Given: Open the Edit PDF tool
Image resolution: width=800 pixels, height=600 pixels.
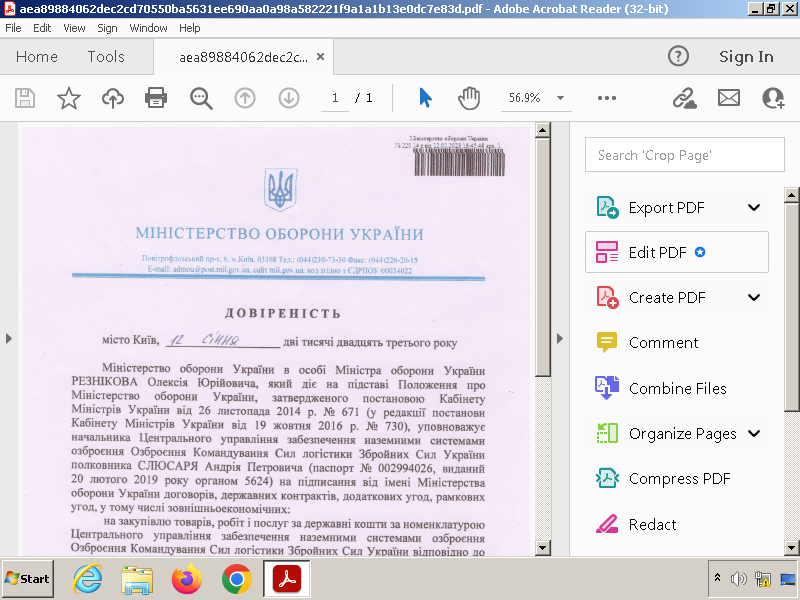Looking at the screenshot, I should [x=677, y=252].
